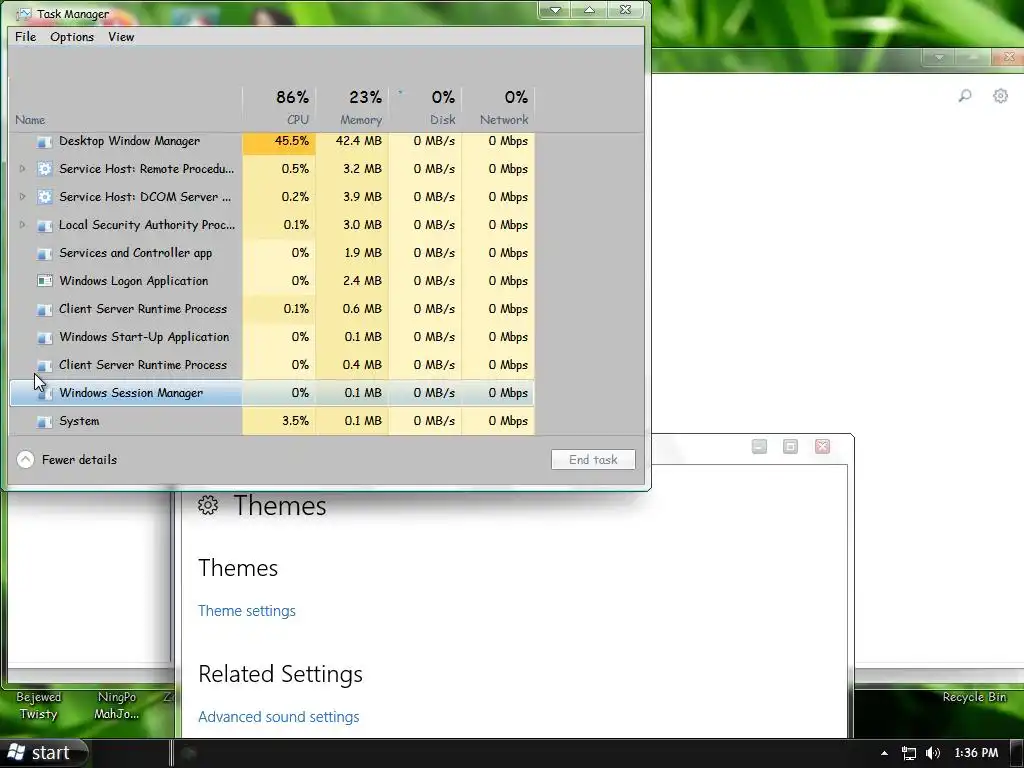Click the Task Manager title bar icon
This screenshot has width=1024, height=768.
tap(24, 14)
